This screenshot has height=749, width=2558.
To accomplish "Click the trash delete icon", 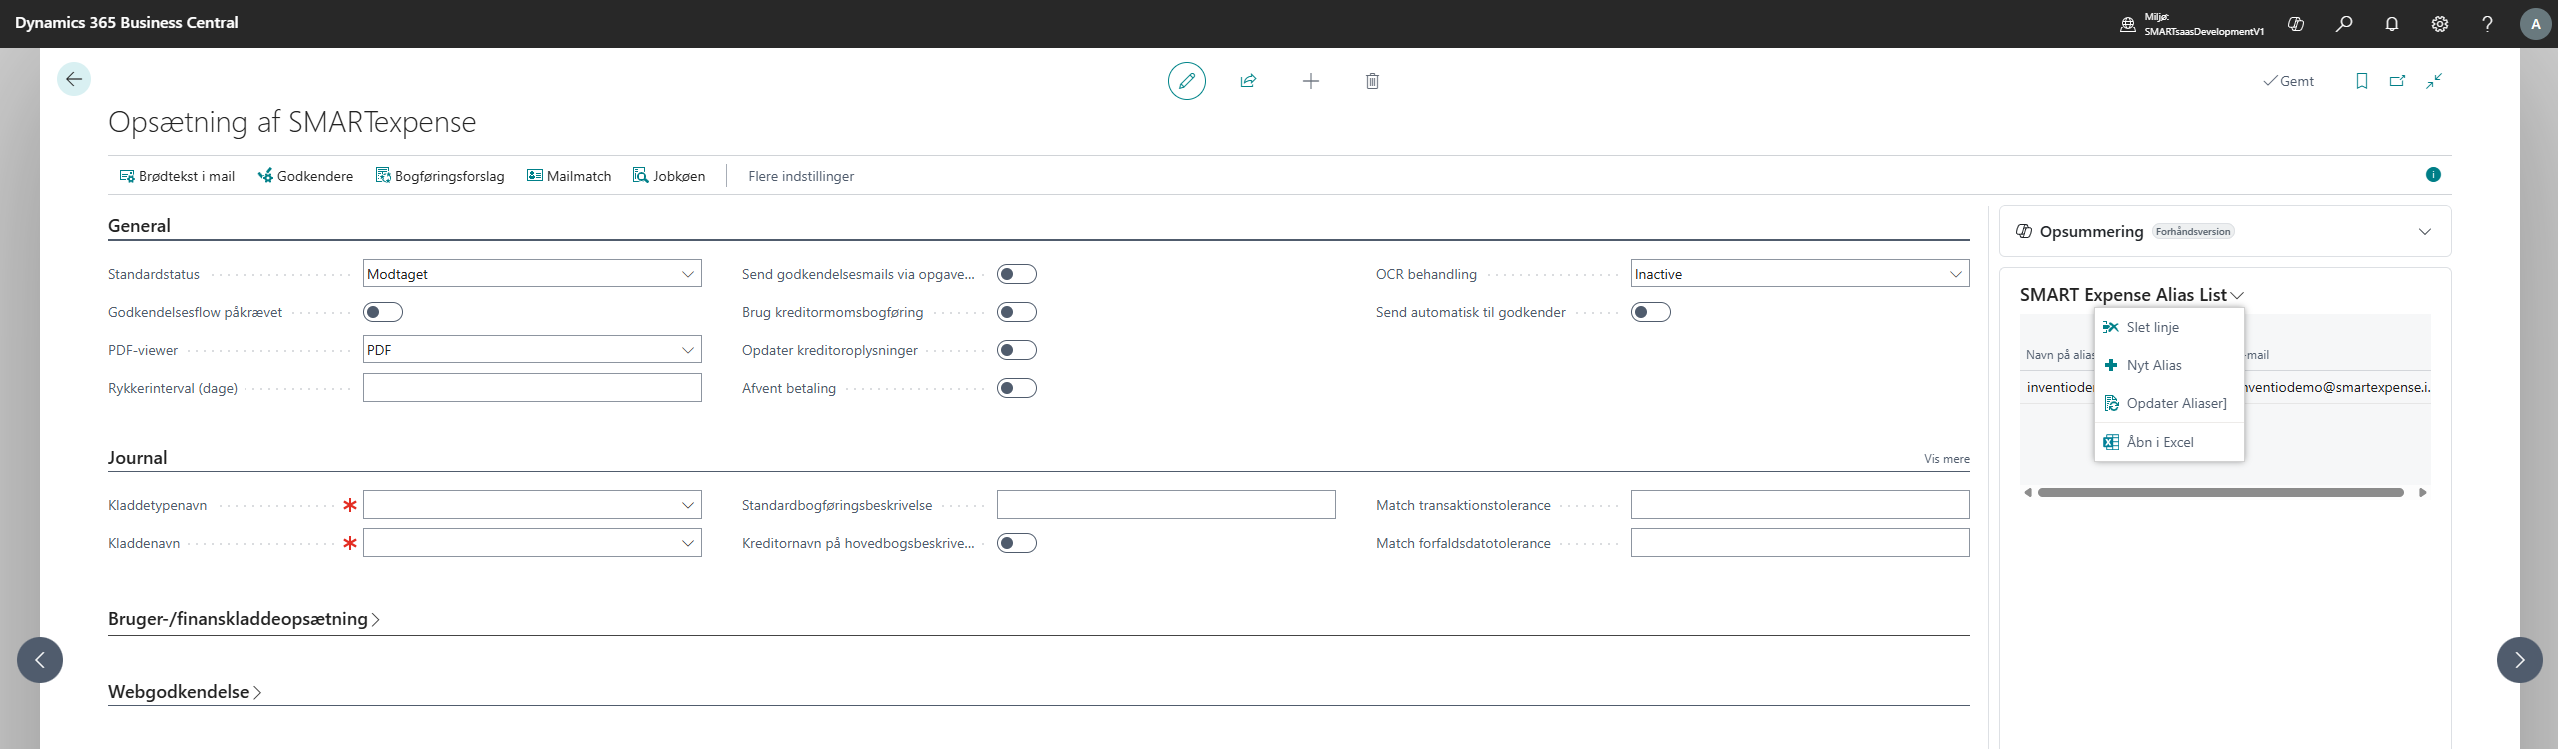I will coord(1372,81).
